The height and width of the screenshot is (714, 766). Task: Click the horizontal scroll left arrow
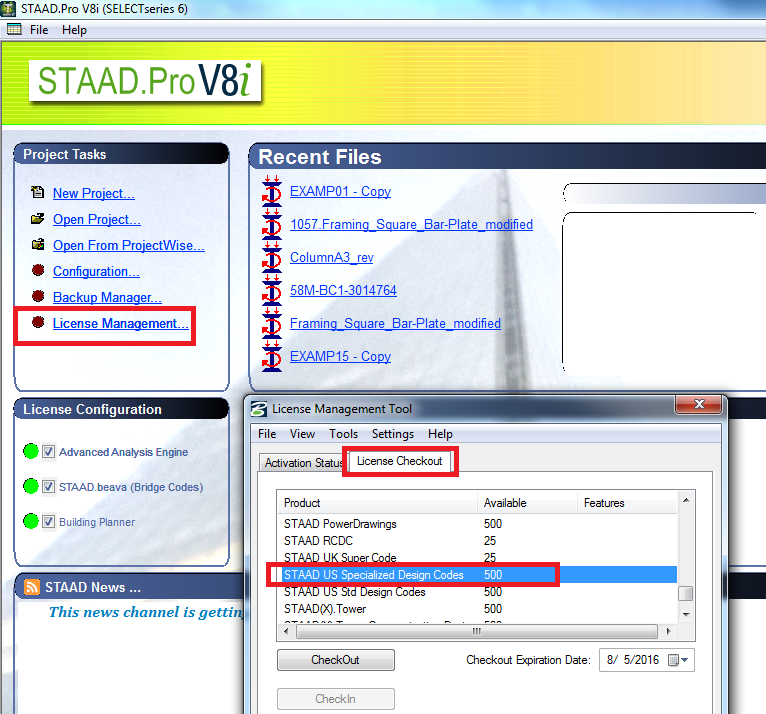[286, 631]
